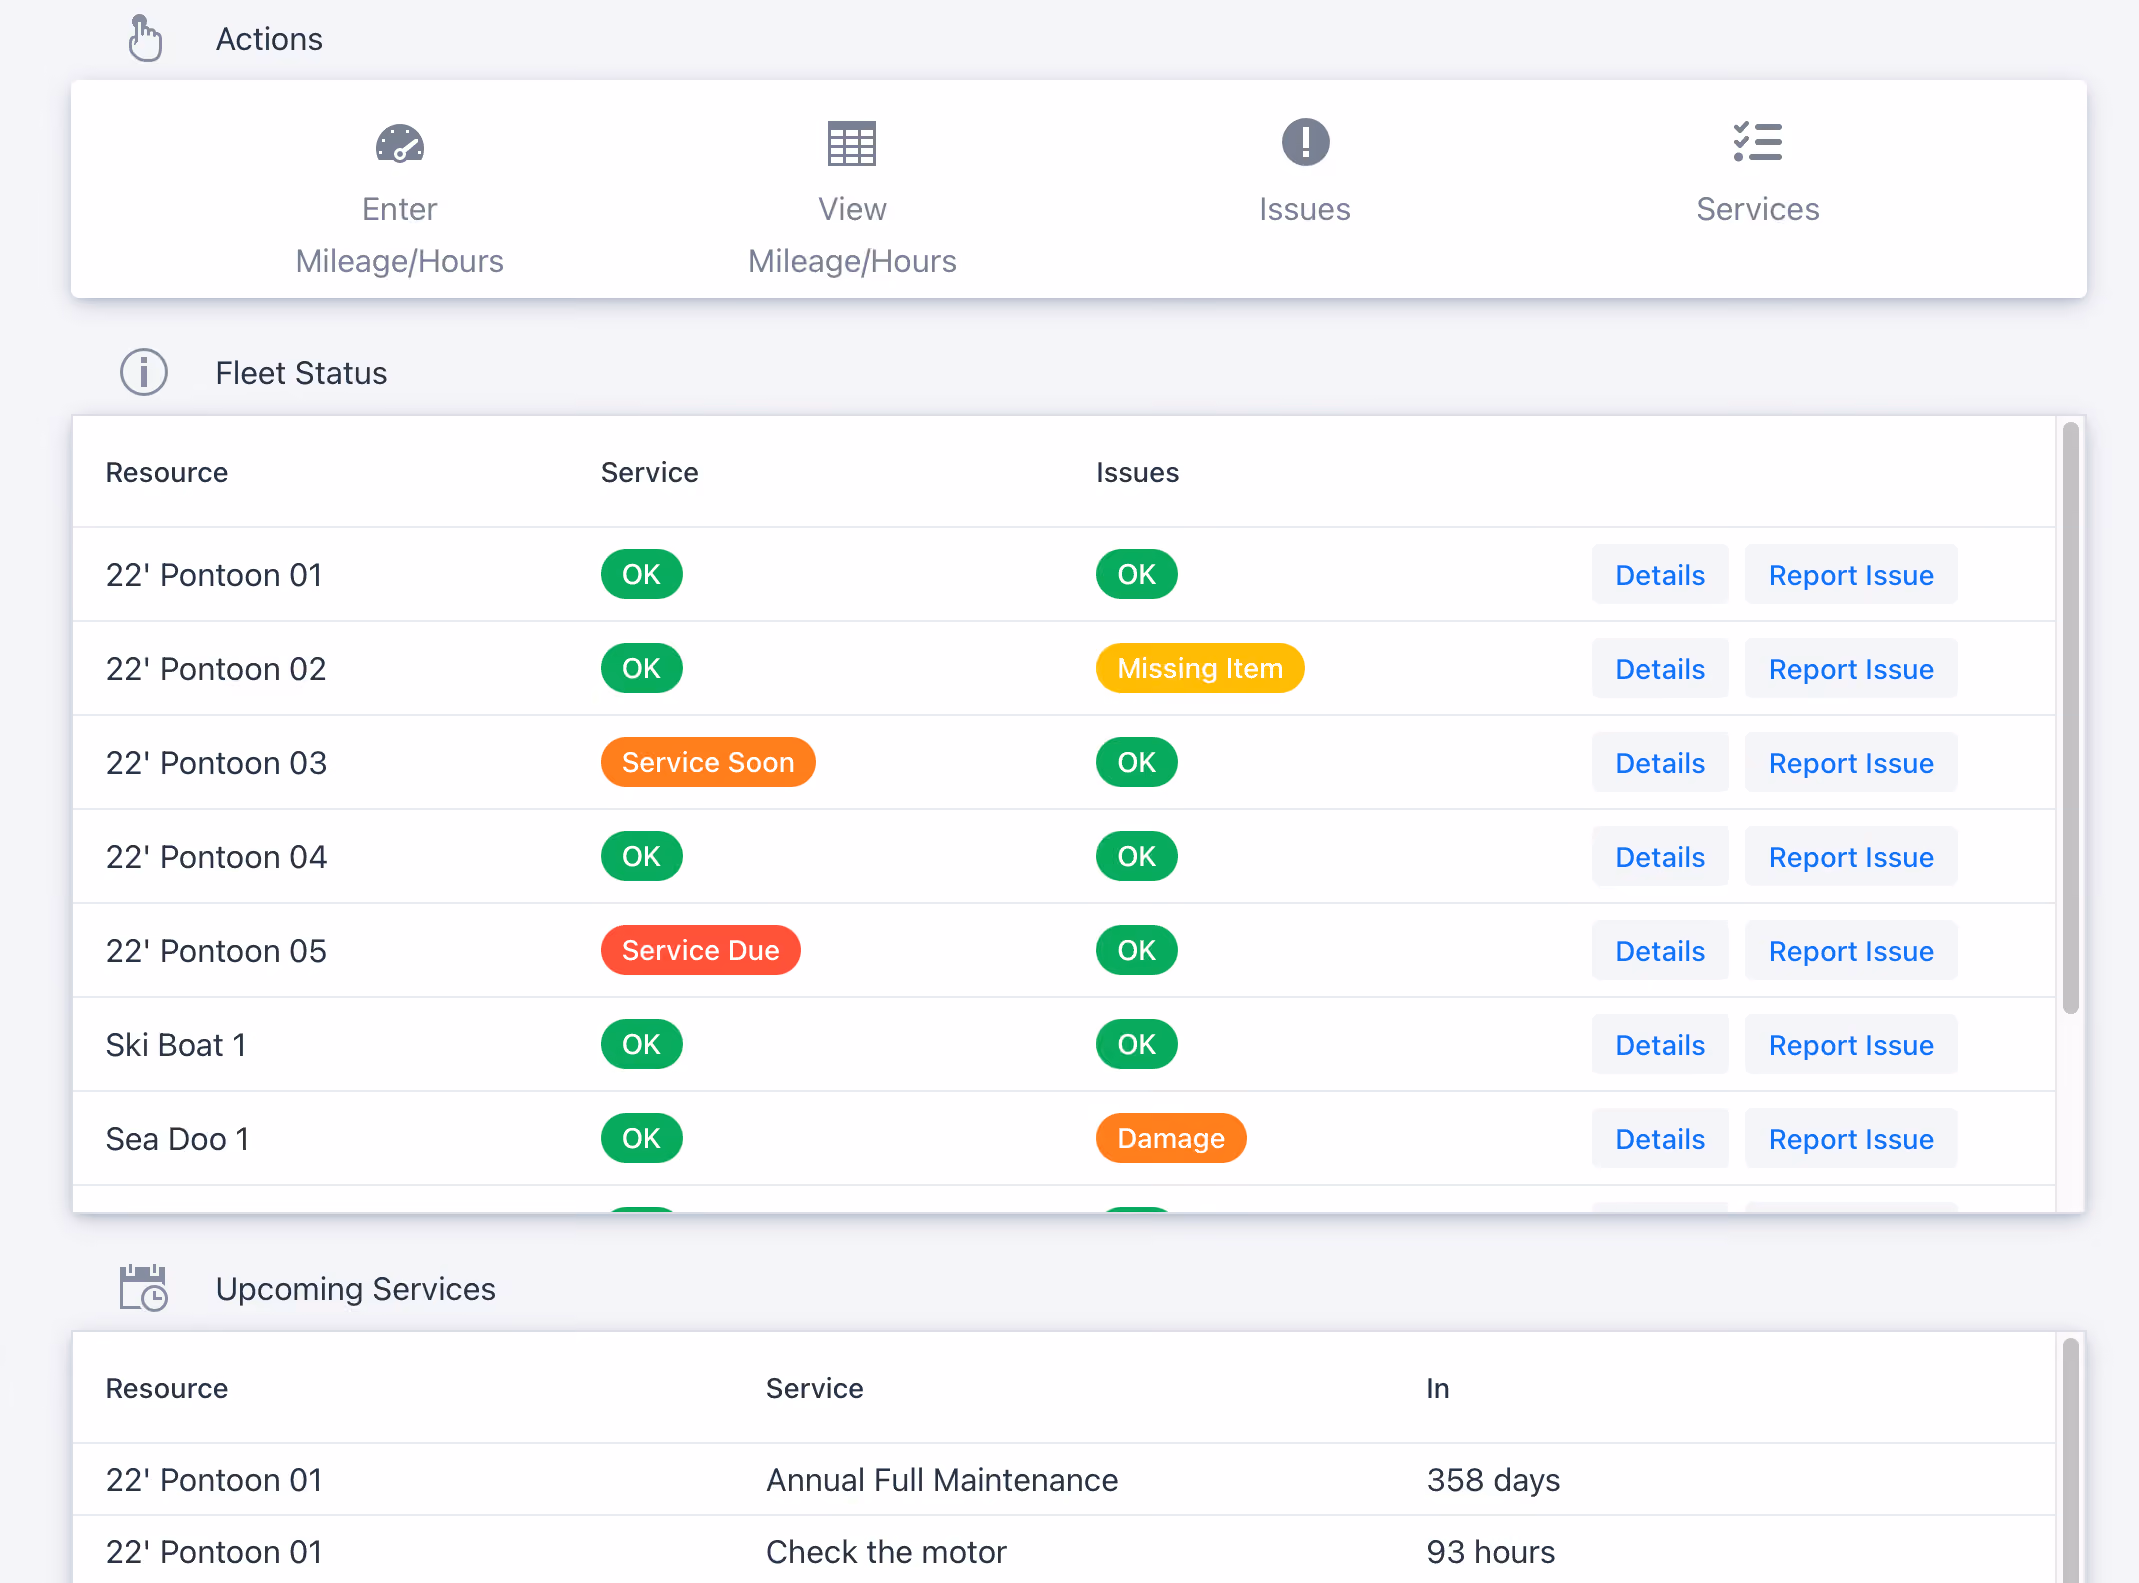Click the Upcoming Services table scrollbar
This screenshot has width=2139, height=1583.
pos(2070,1460)
